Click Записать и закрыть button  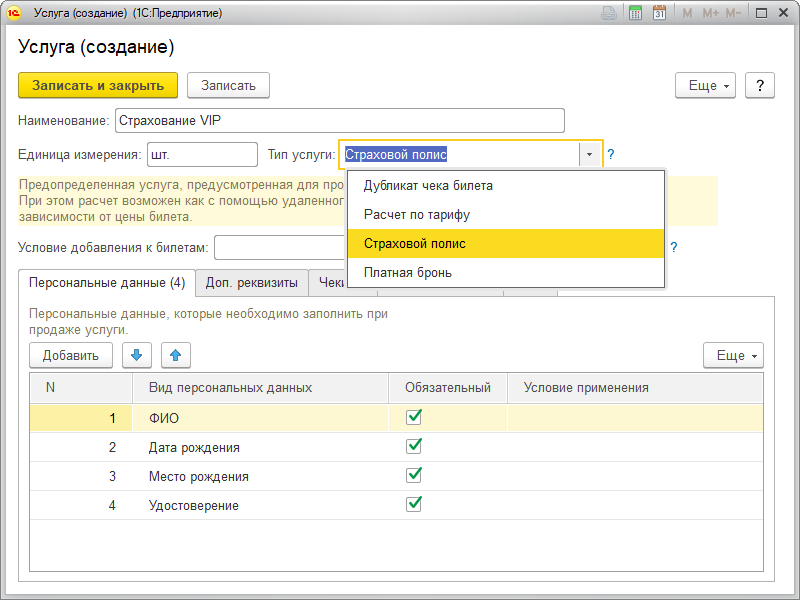click(98, 86)
